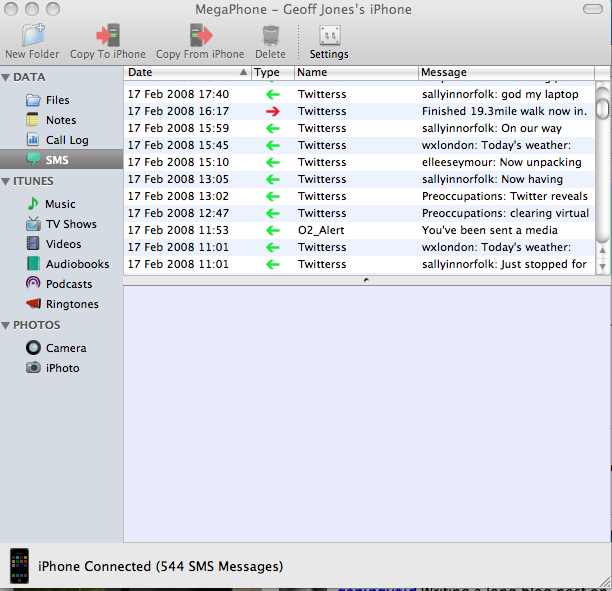Open the Camera lens icon
Screen dimensions: 612x591
(x=33, y=347)
